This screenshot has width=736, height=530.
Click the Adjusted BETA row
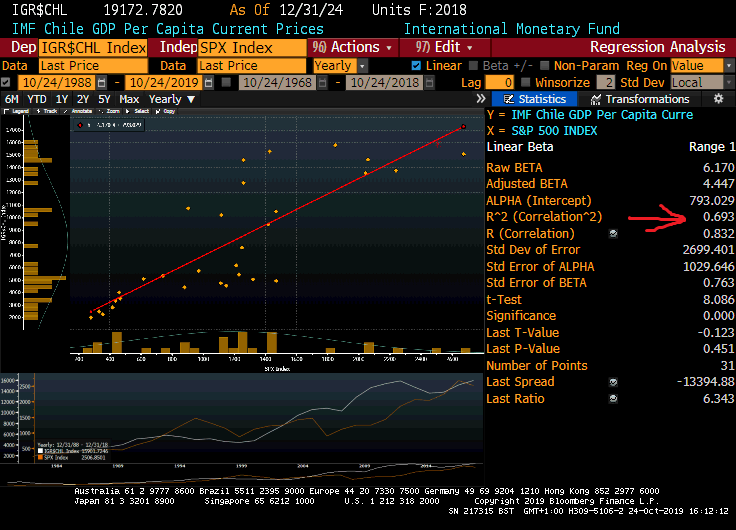coord(610,184)
